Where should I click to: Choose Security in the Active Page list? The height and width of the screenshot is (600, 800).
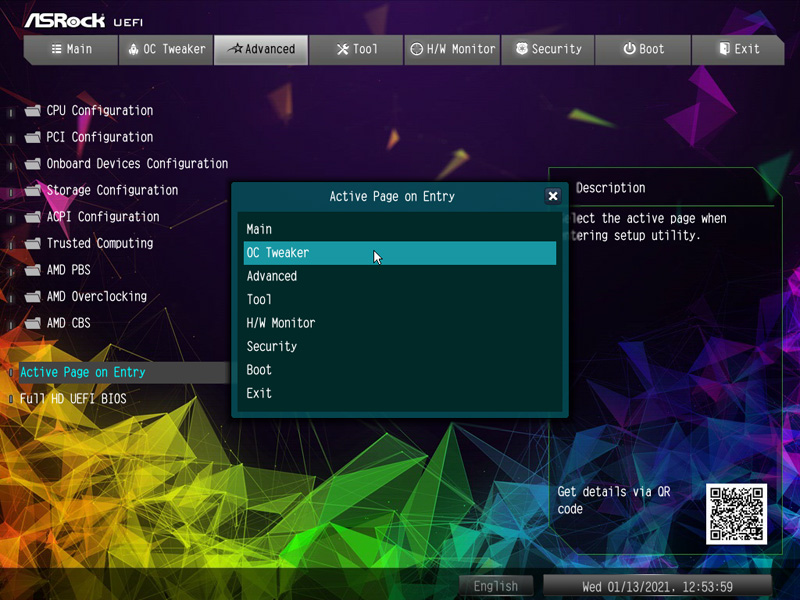point(400,347)
